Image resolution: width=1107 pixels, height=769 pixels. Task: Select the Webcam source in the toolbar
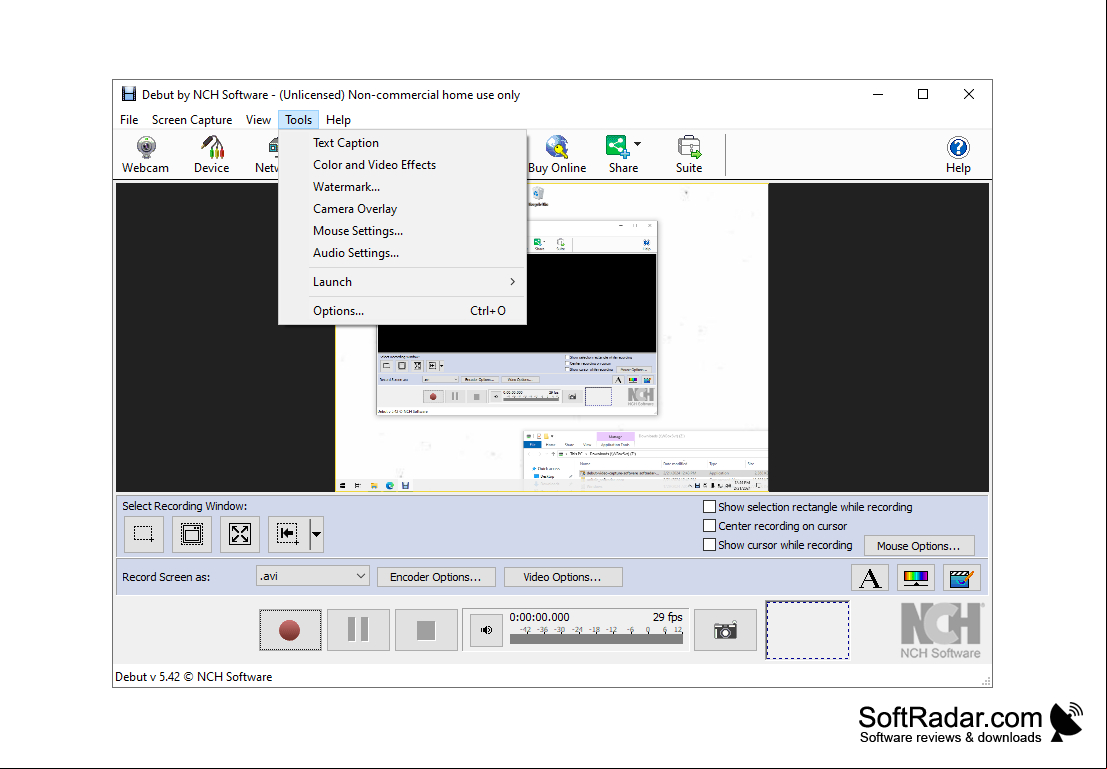pyautogui.click(x=145, y=155)
